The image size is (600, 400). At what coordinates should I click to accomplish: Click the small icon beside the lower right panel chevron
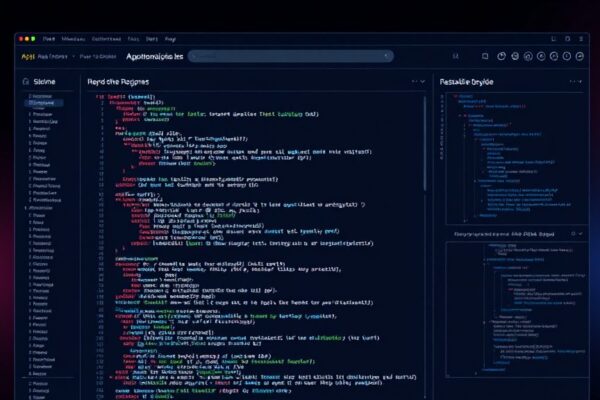tap(573, 233)
